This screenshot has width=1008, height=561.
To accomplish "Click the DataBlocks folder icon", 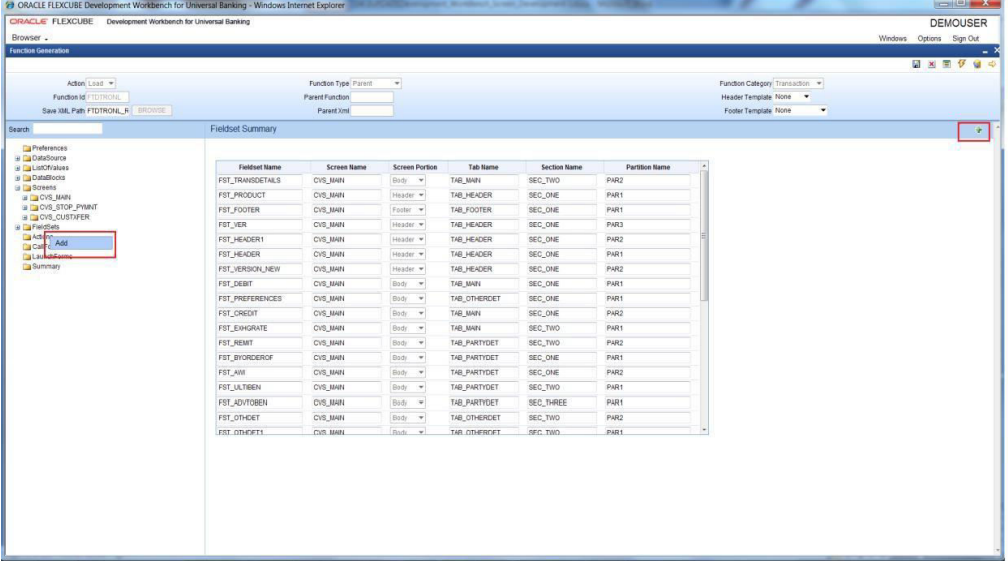I will tap(27, 178).
